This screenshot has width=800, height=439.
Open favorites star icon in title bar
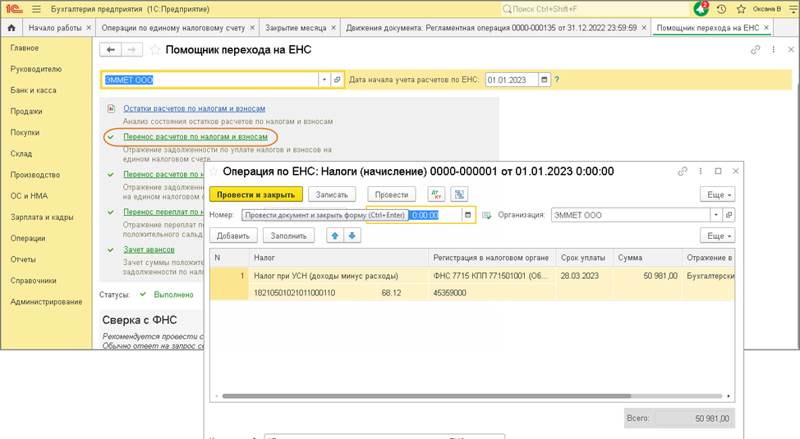(x=741, y=9)
